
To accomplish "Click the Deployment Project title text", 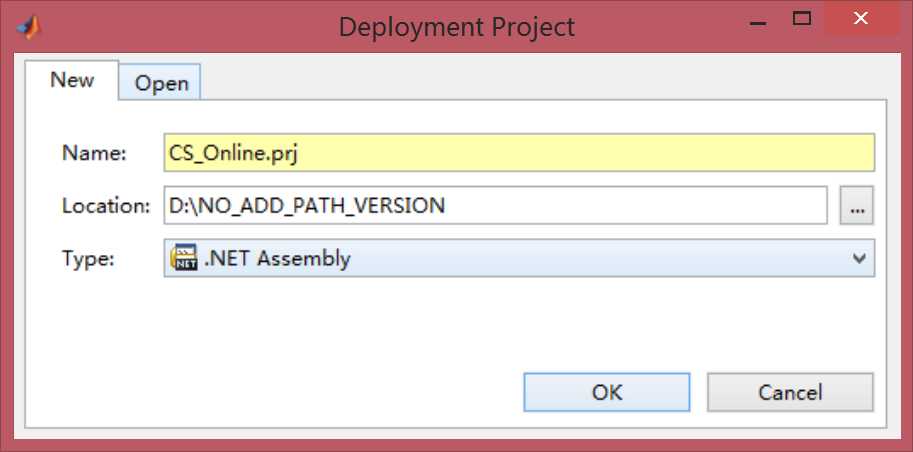I will click(x=456, y=27).
